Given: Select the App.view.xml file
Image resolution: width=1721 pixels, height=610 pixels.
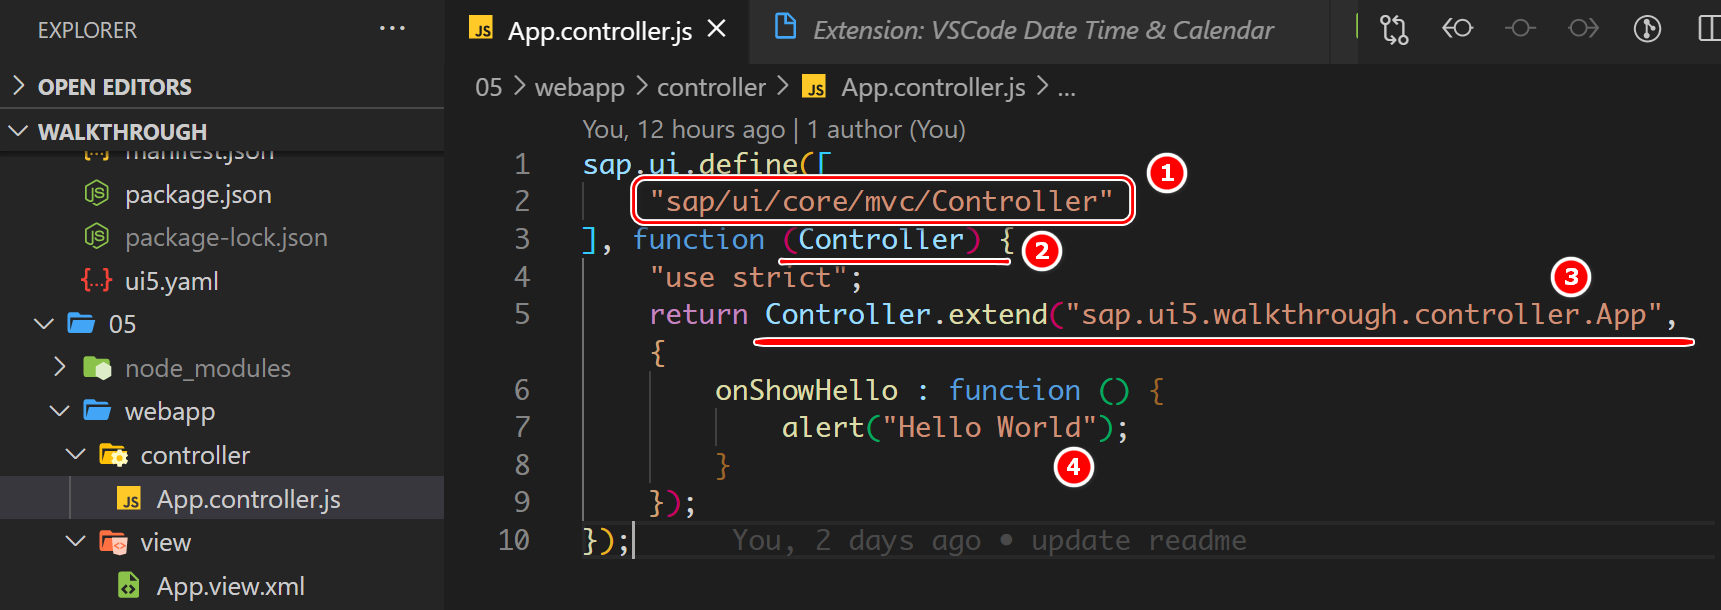Looking at the screenshot, I should (x=231, y=585).
